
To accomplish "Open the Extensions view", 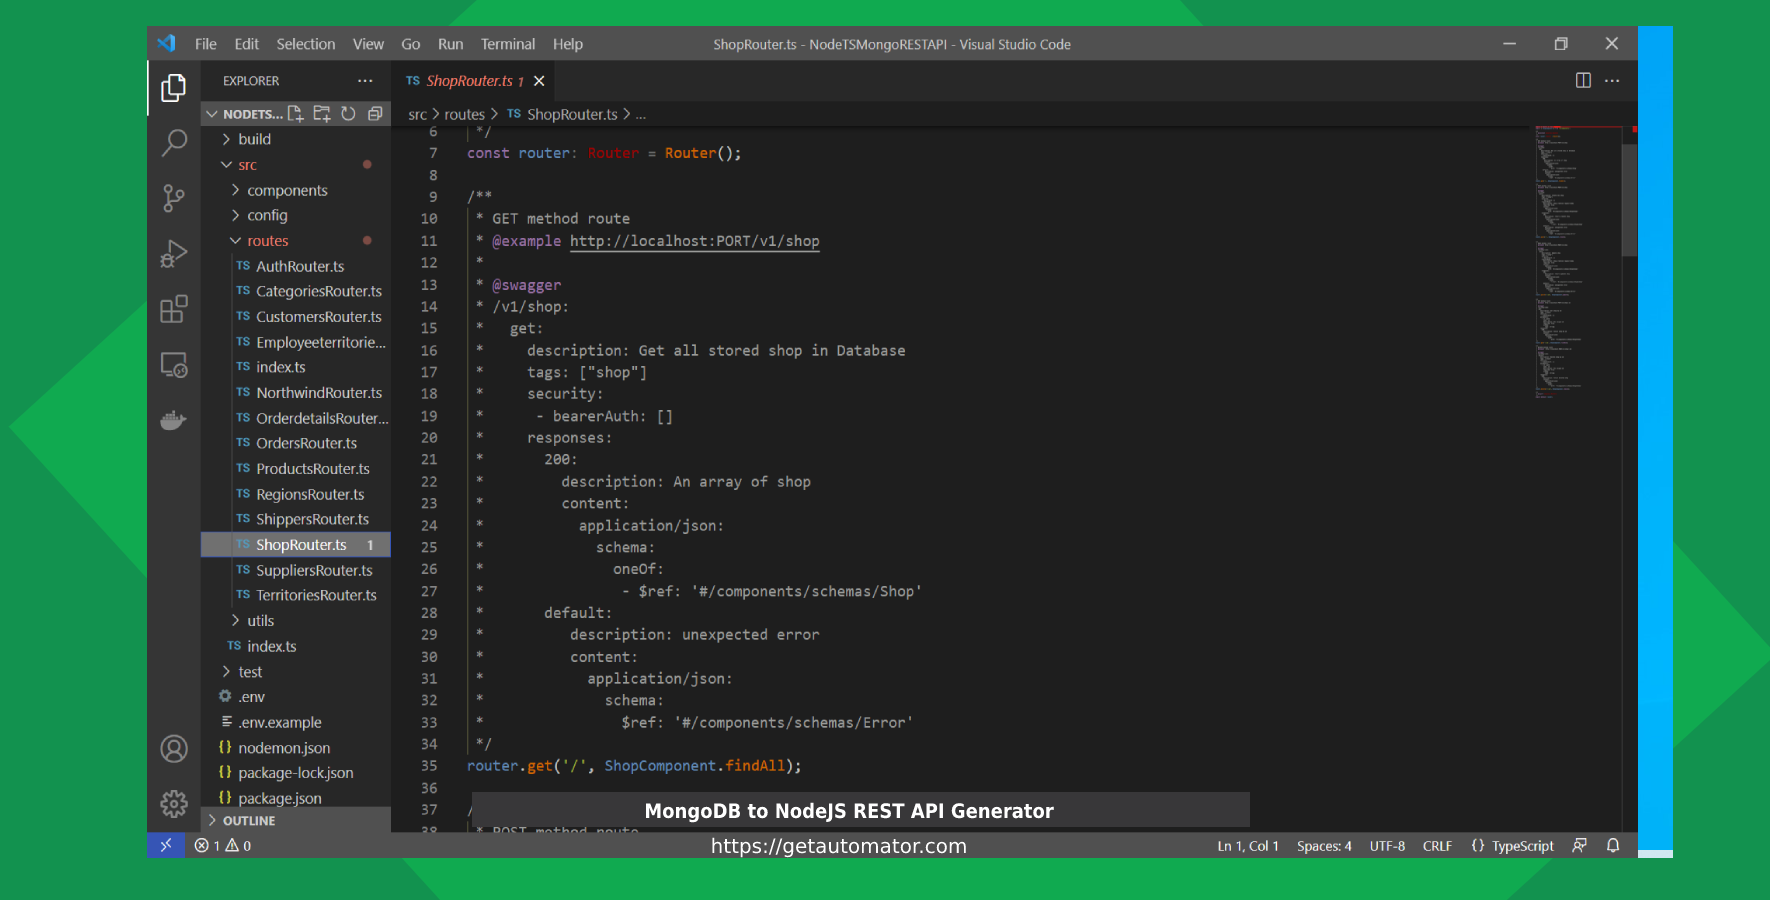I will 174,309.
